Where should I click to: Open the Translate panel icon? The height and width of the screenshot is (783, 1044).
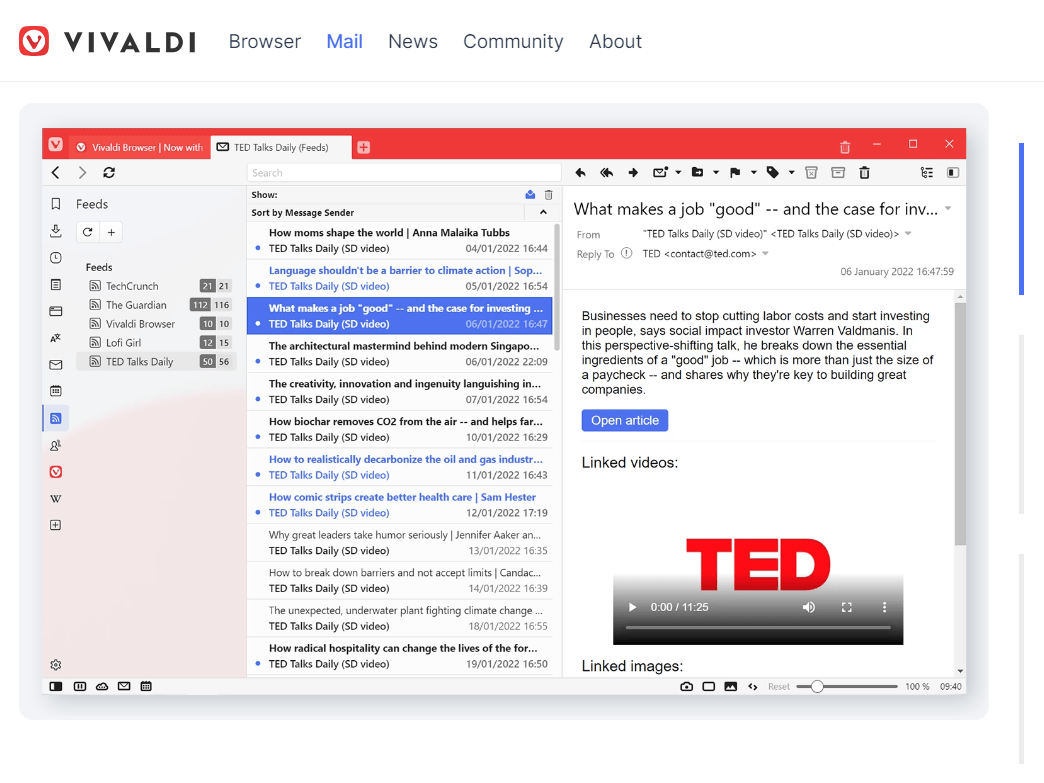[x=56, y=338]
